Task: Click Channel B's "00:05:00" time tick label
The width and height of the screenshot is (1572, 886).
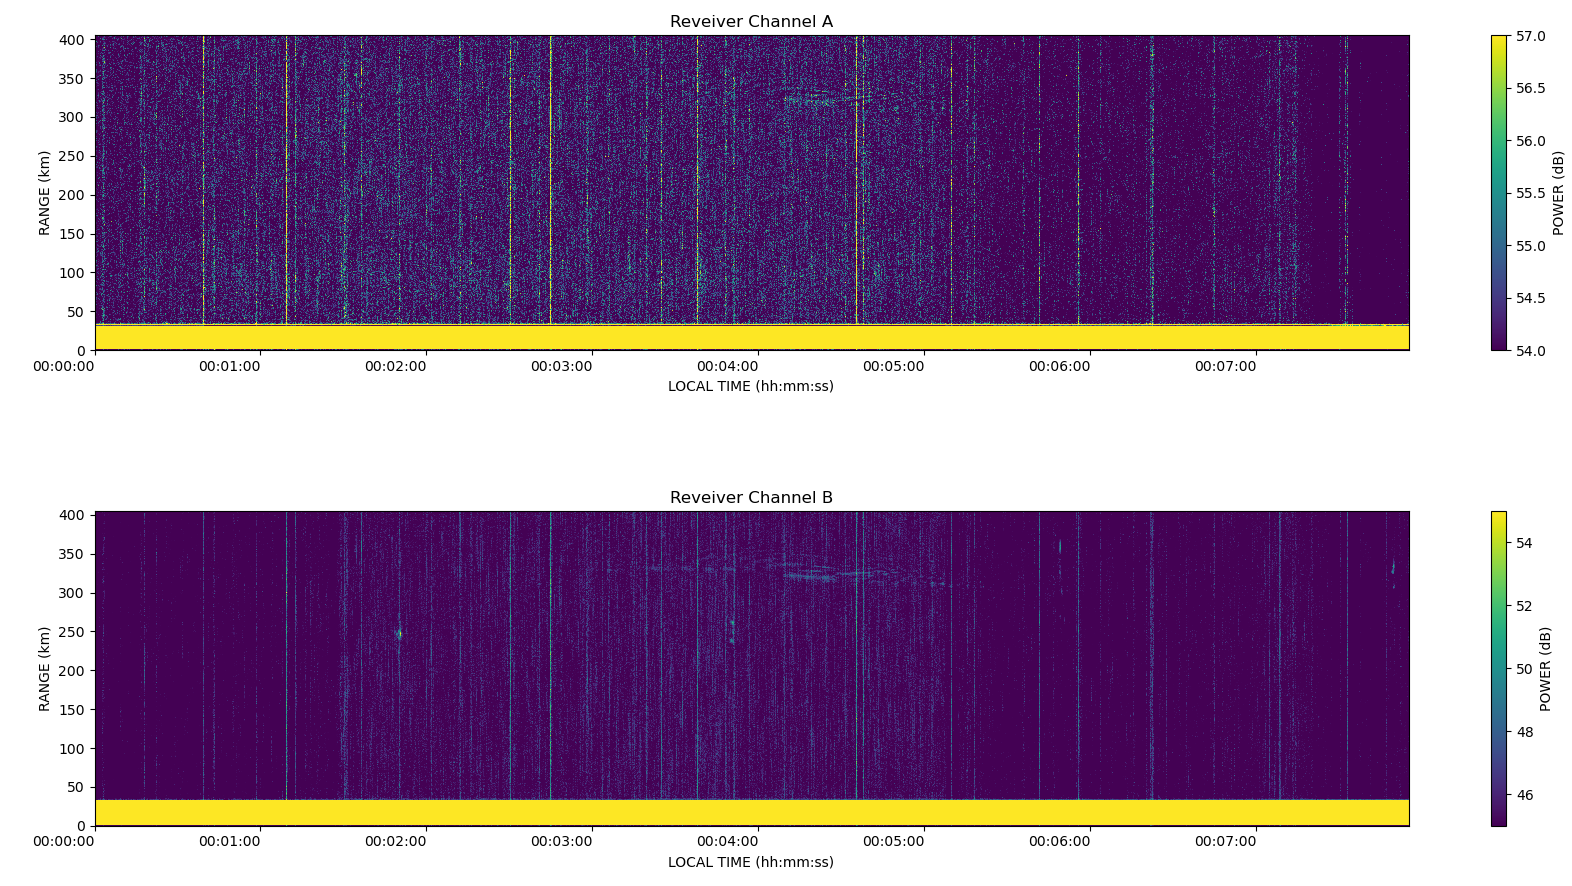Action: click(x=893, y=842)
